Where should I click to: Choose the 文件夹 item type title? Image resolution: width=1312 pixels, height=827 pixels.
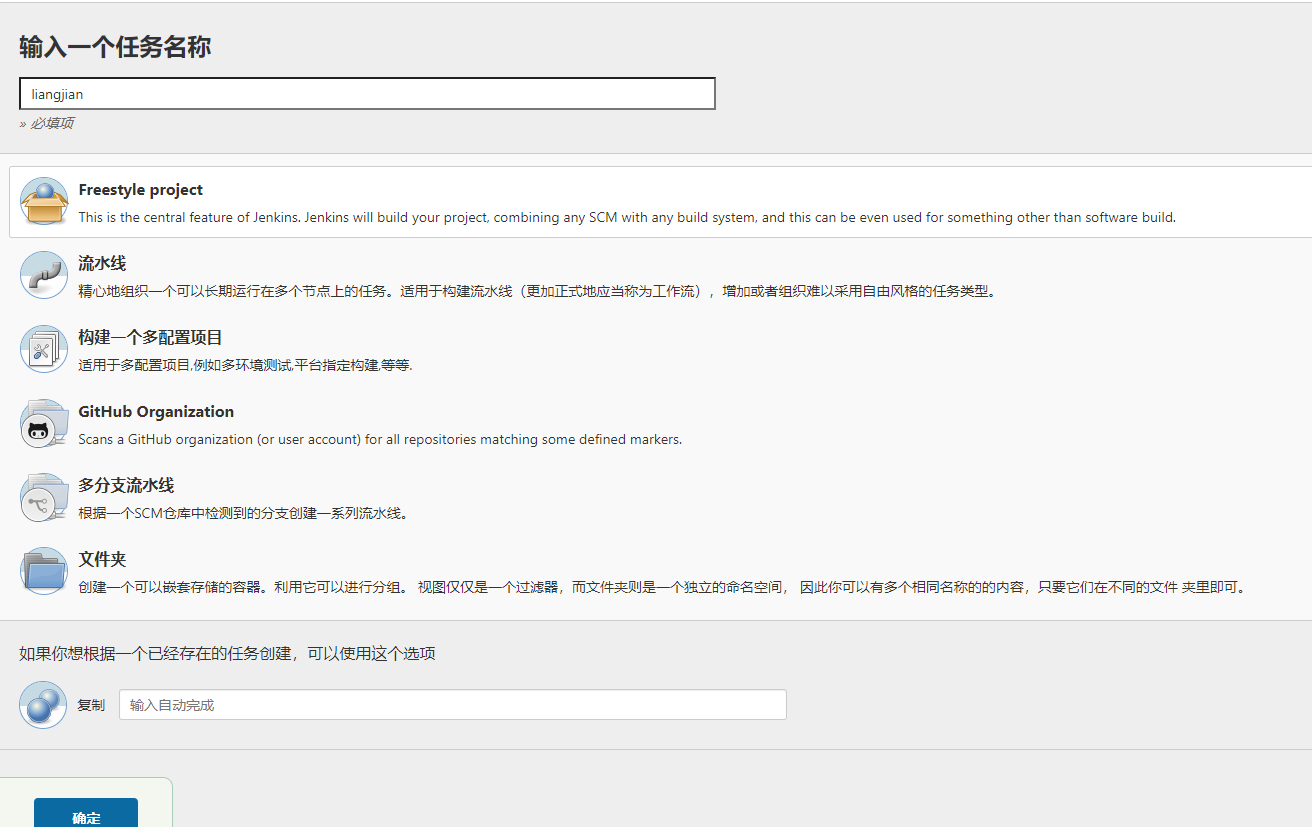tap(102, 560)
